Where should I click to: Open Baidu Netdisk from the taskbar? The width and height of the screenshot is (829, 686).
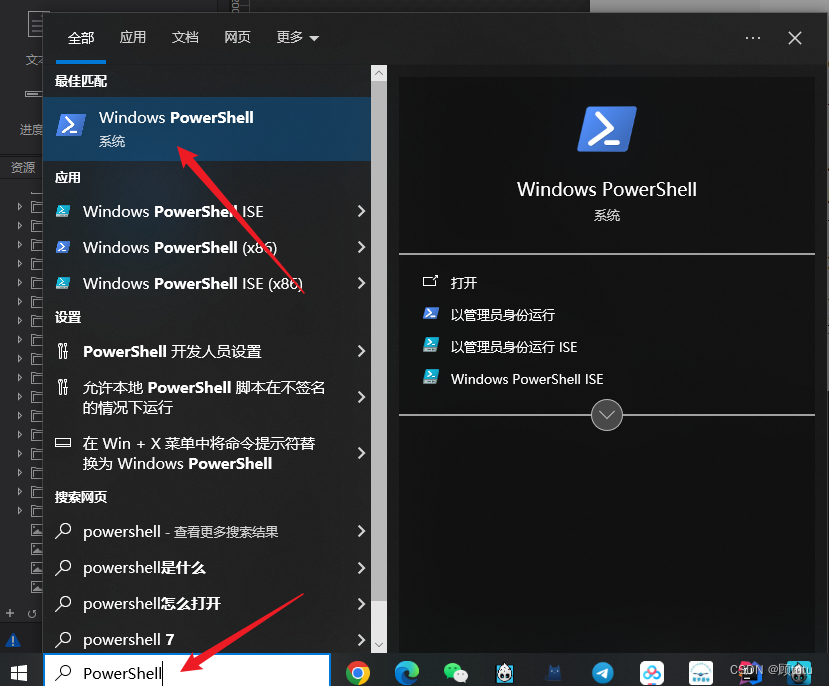click(x=652, y=673)
